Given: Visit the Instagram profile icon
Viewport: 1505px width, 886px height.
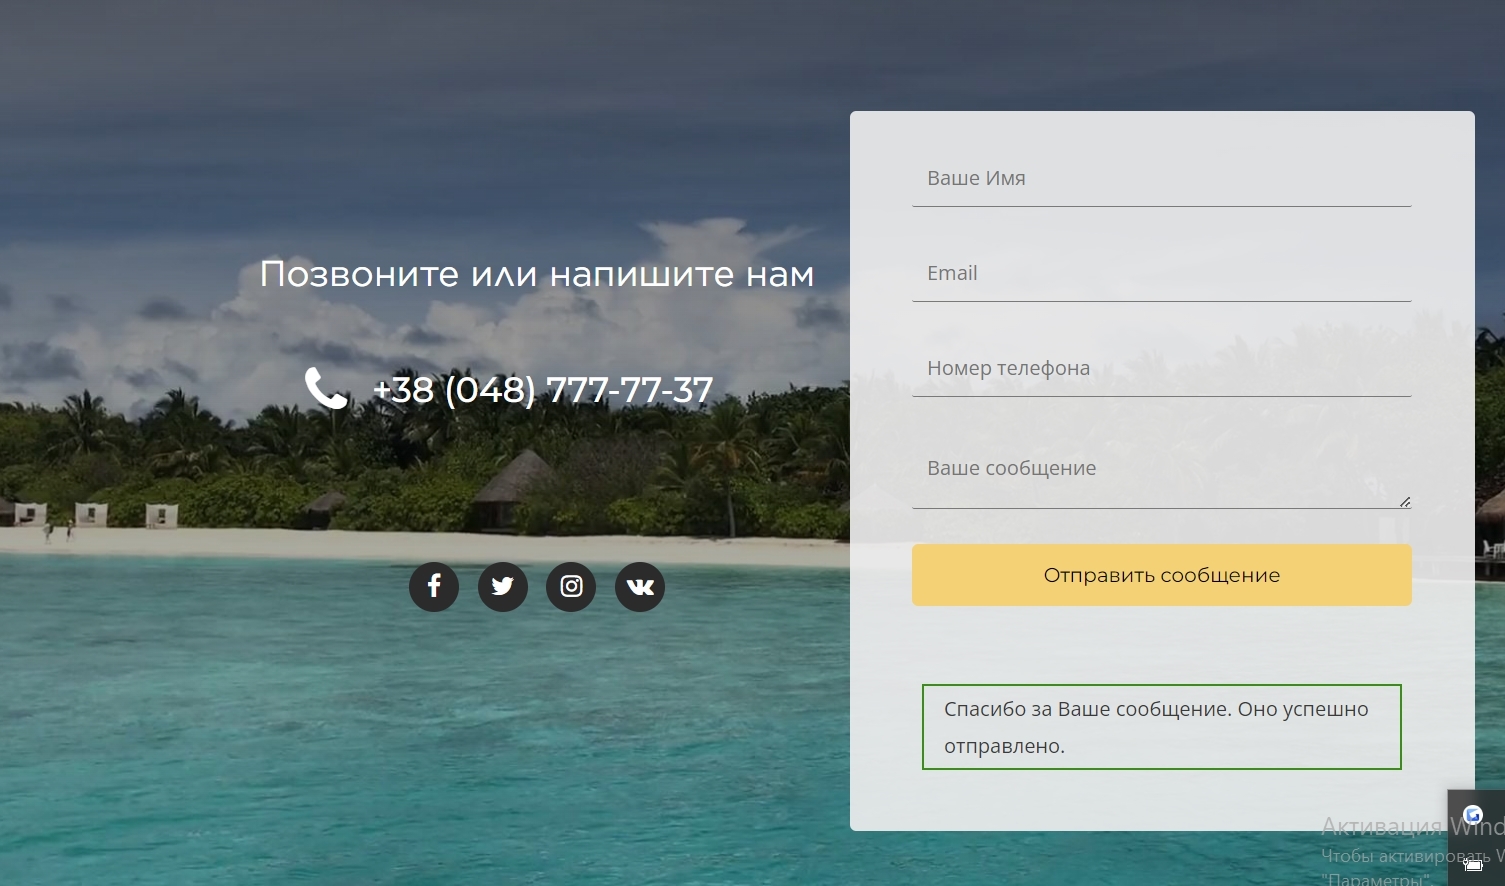Looking at the screenshot, I should [x=571, y=586].
